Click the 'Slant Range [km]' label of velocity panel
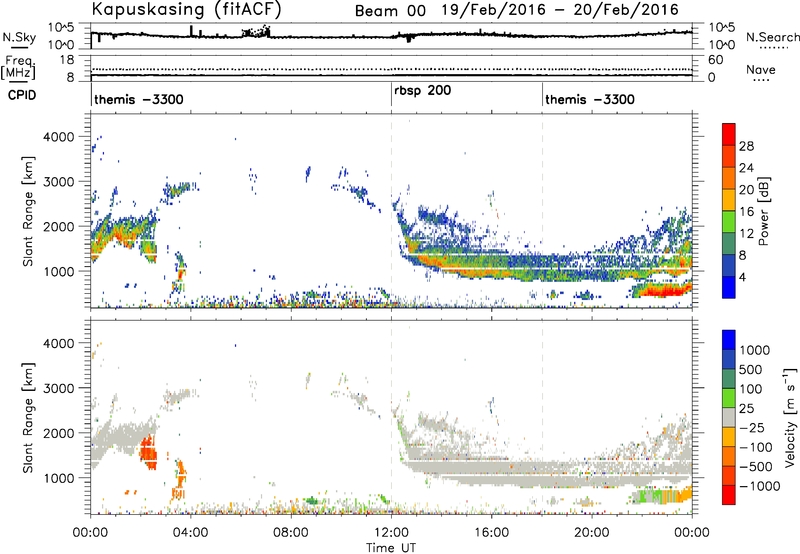 [x=28, y=417]
